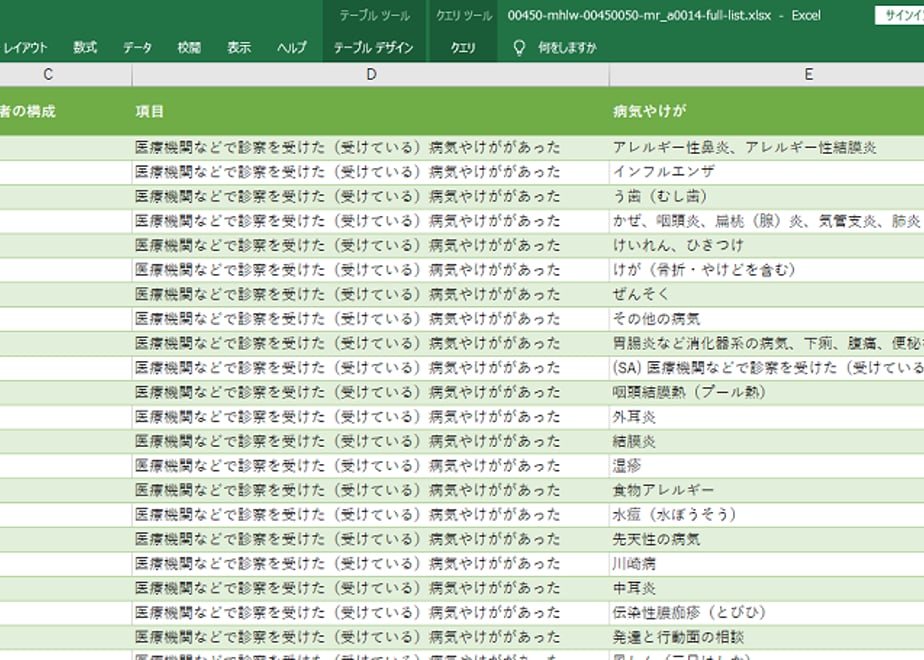Image resolution: width=924 pixels, height=660 pixels.
Task: Select the う歯（むし歯） cell
Action: coord(767,196)
